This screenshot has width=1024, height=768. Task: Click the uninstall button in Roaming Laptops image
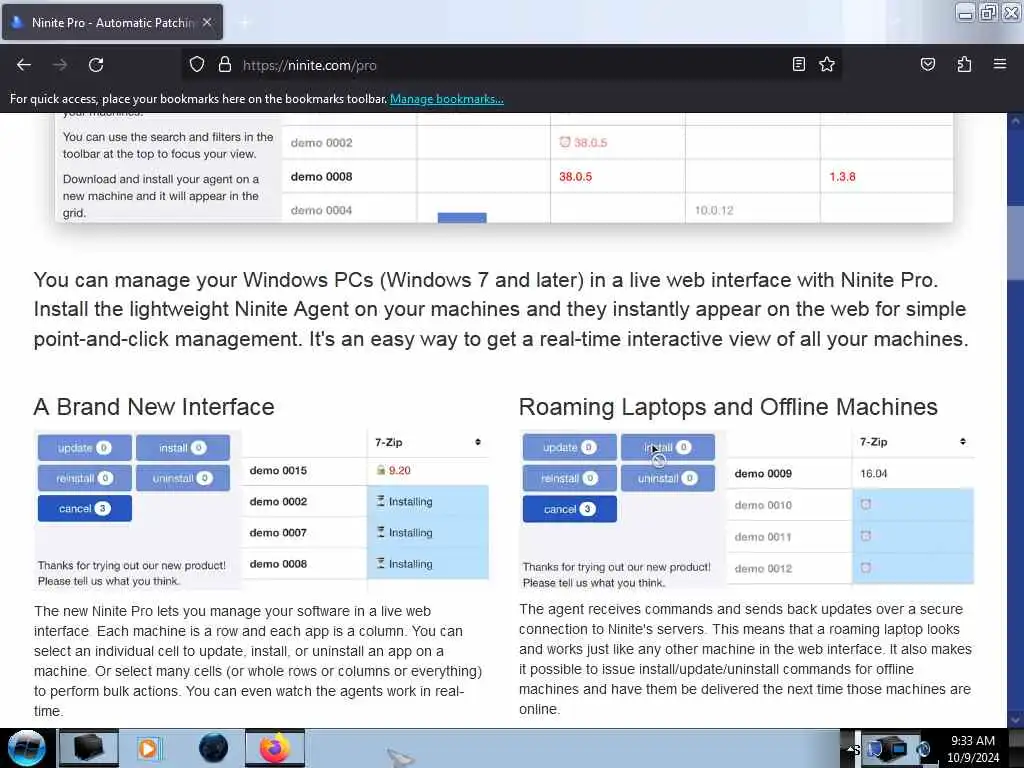coord(667,479)
